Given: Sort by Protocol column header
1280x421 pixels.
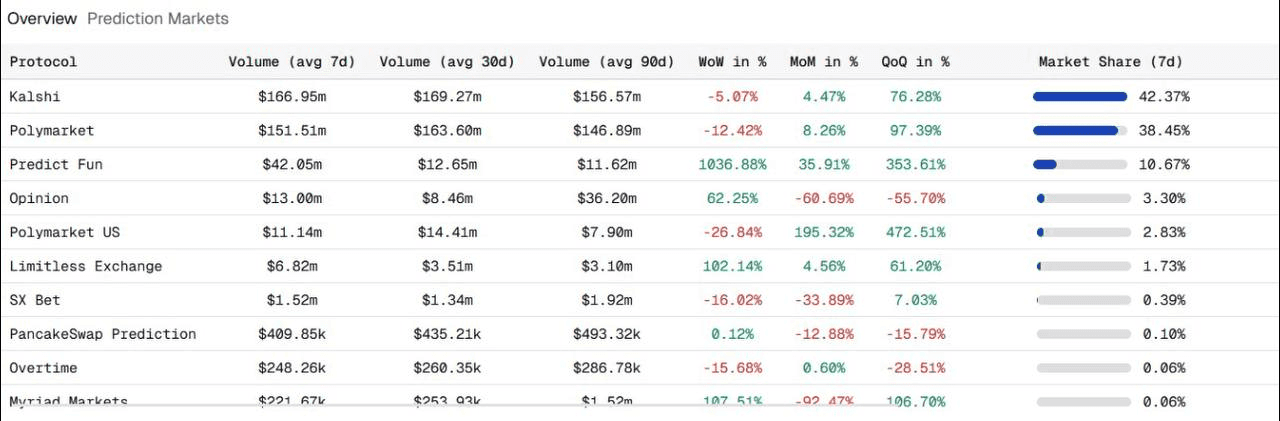Looking at the screenshot, I should click(43, 62).
